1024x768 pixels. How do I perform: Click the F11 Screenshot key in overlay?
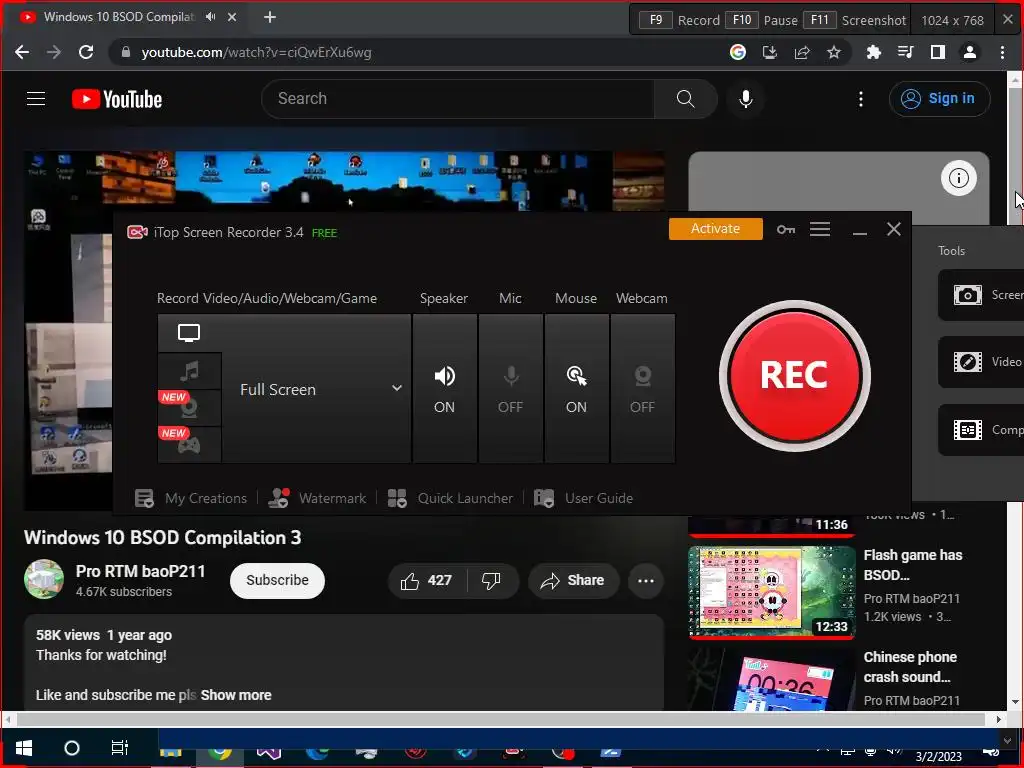(x=820, y=20)
